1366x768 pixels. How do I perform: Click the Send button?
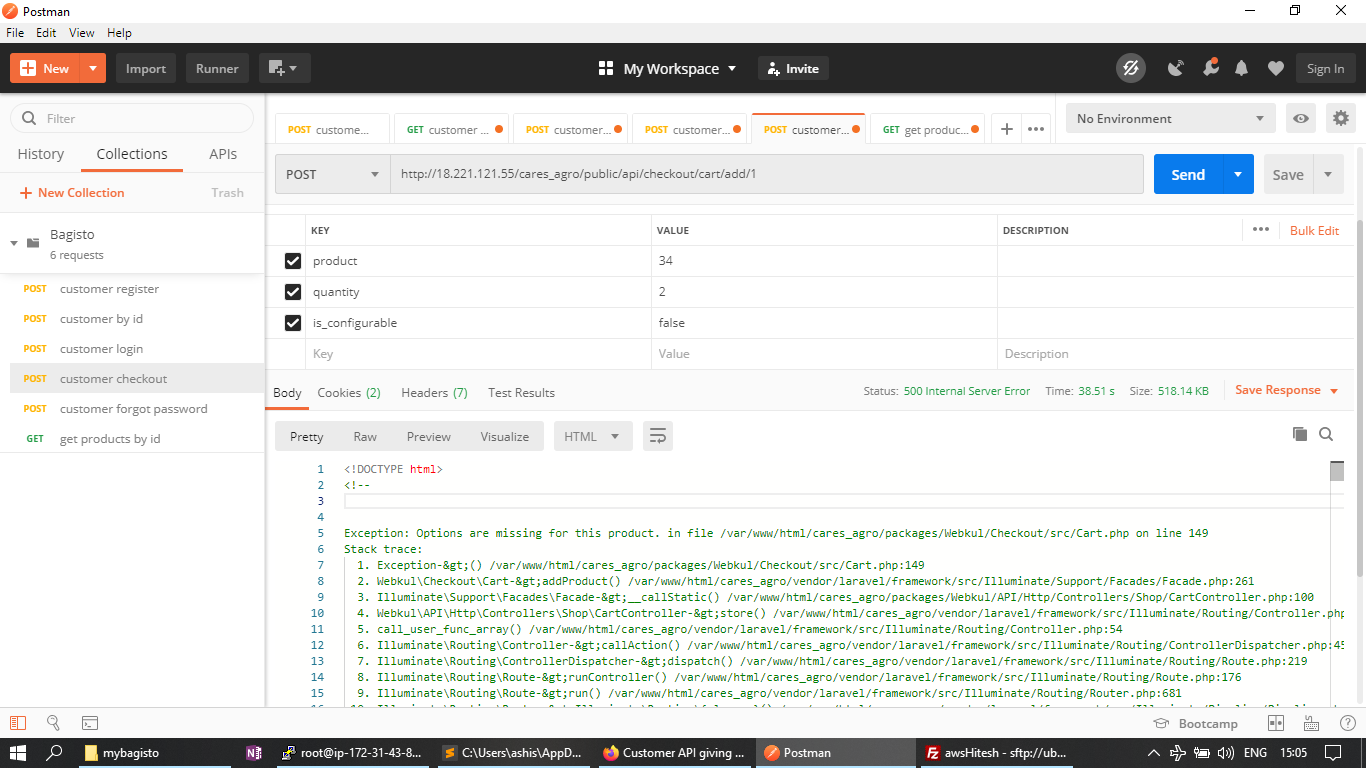[x=1188, y=174]
